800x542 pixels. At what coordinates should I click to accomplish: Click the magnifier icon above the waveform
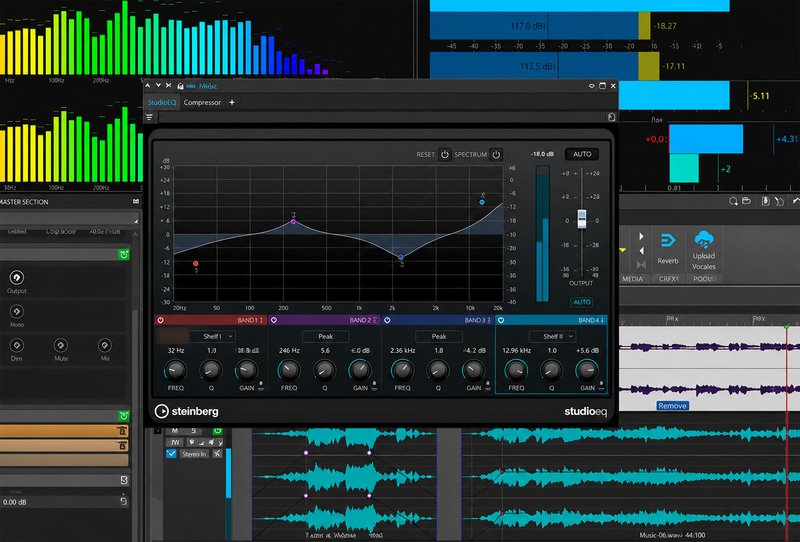733,201
